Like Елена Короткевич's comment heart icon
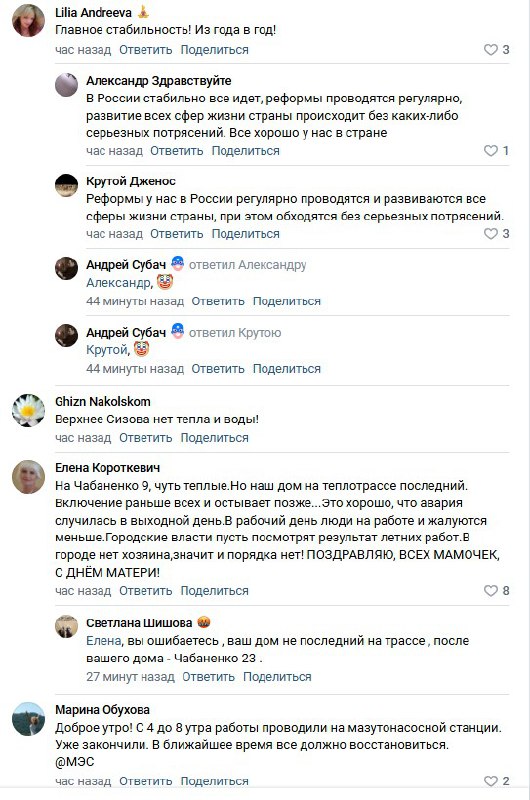The width and height of the screenshot is (530, 800). (x=490, y=590)
